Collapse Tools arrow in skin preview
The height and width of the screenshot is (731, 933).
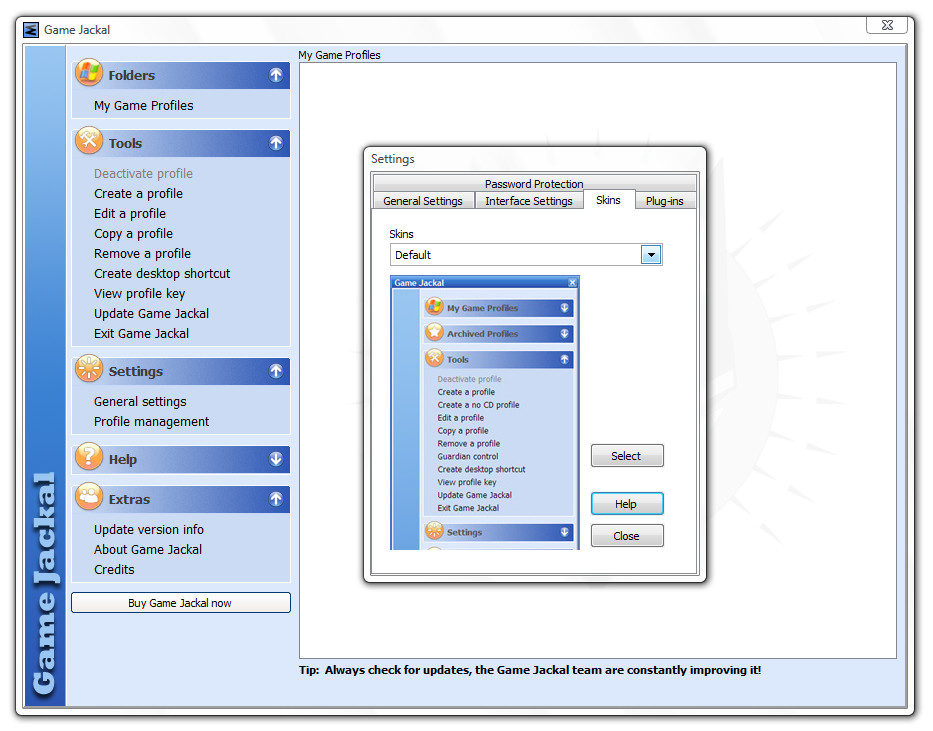coord(565,359)
